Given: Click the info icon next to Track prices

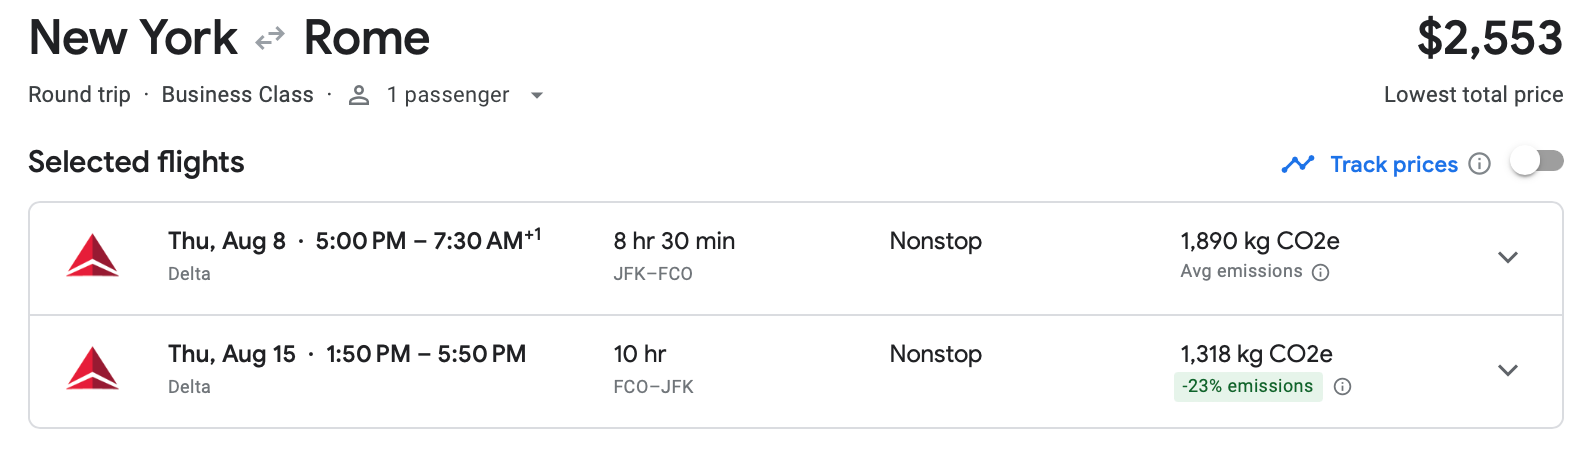Looking at the screenshot, I should click(x=1479, y=164).
